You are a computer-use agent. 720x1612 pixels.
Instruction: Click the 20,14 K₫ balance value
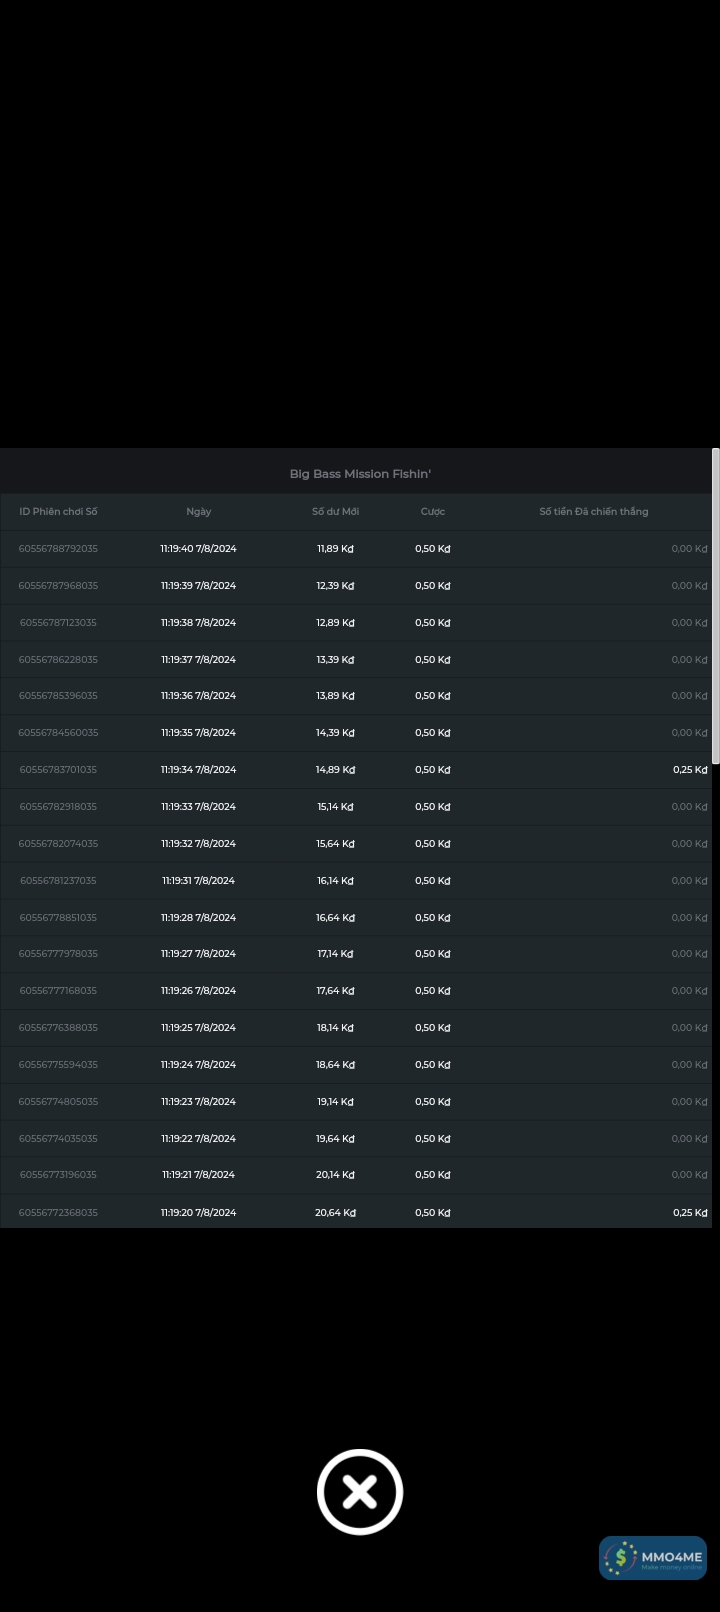tap(335, 1175)
